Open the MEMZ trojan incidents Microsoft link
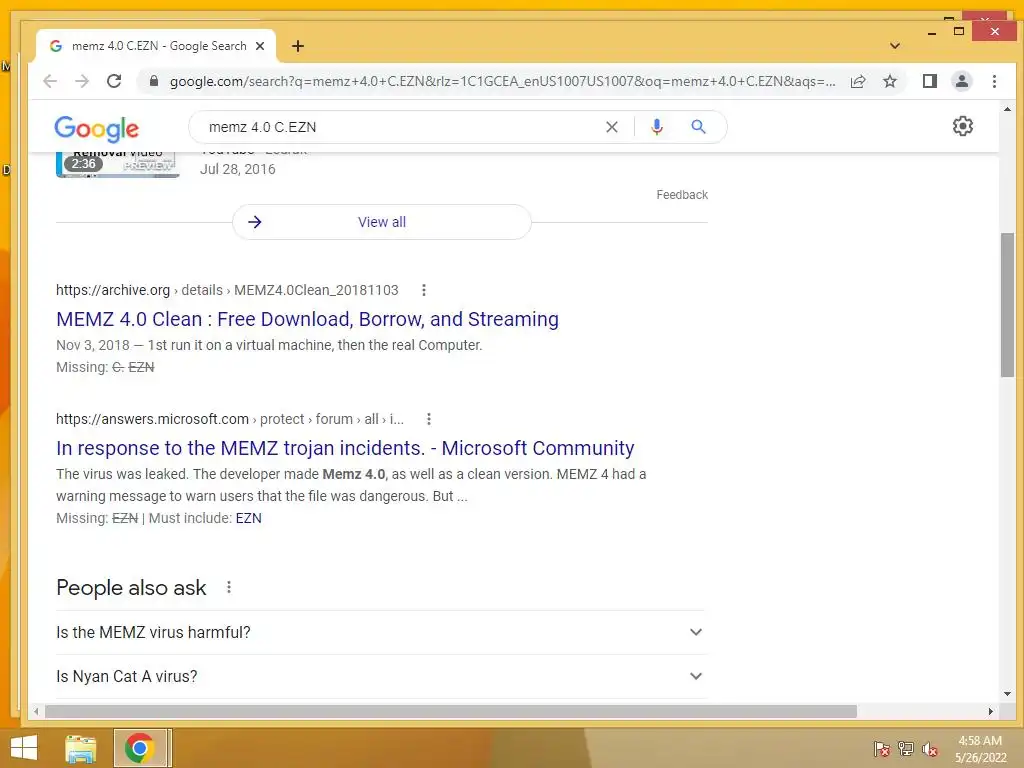This screenshot has width=1024, height=768. (345, 448)
